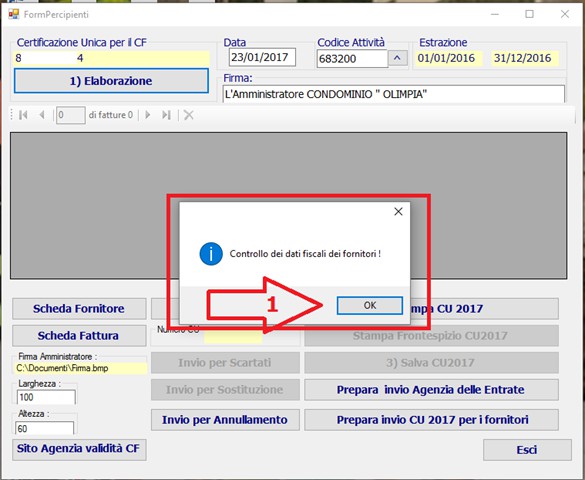Go to first record in navigator
585x480 pixels.
tap(24, 115)
